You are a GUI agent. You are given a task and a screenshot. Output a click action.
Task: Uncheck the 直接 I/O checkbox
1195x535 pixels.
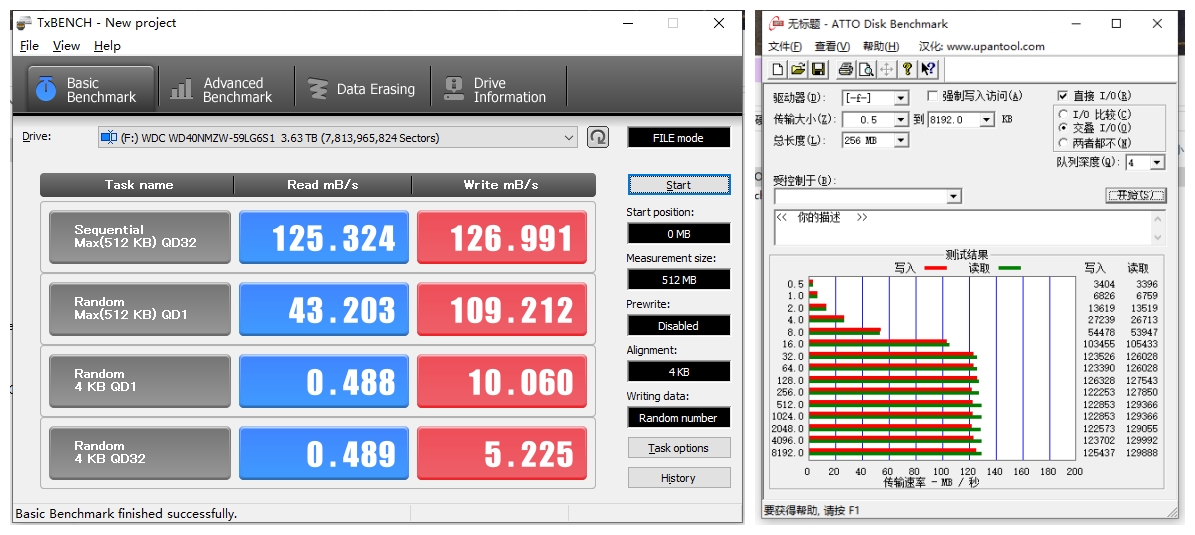[x=1063, y=96]
